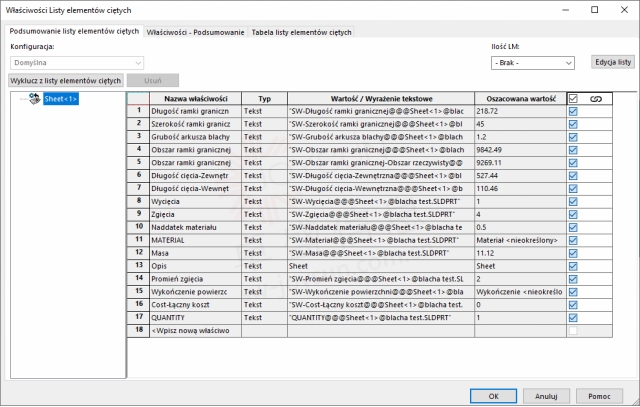Check the empty checkbox in row 18

click(x=573, y=331)
